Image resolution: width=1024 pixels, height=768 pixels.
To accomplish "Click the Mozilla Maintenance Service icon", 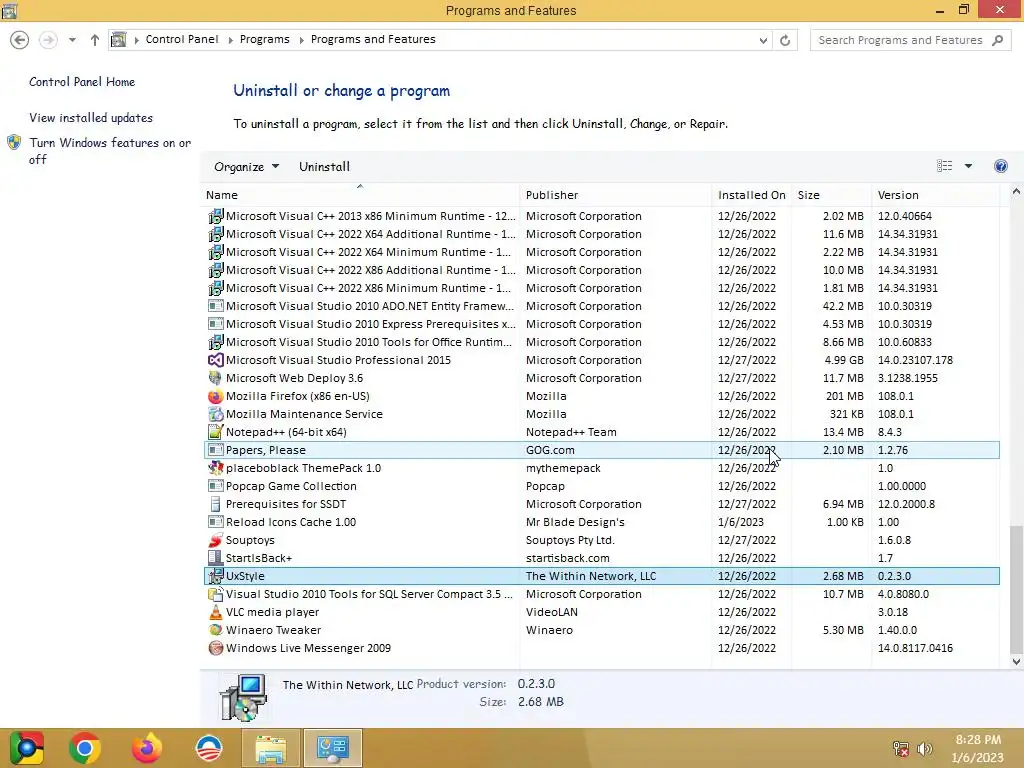I will click(216, 414).
